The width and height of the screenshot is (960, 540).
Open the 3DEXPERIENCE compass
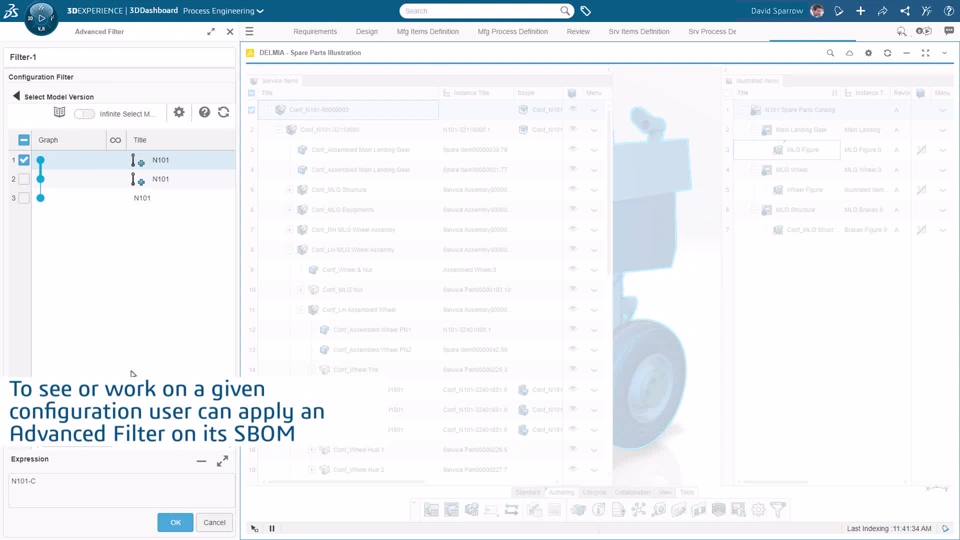[41, 18]
